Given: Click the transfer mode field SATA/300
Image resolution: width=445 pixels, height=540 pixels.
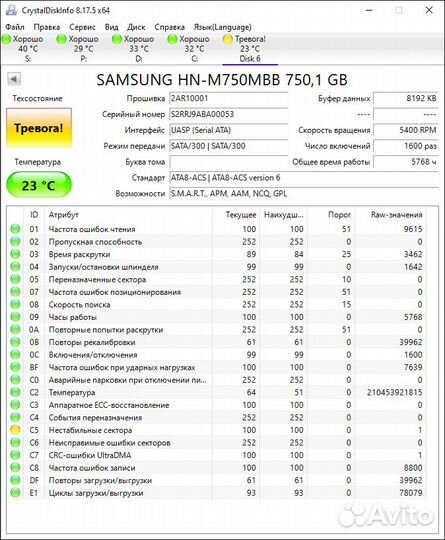Looking at the screenshot, I should click(x=229, y=146).
